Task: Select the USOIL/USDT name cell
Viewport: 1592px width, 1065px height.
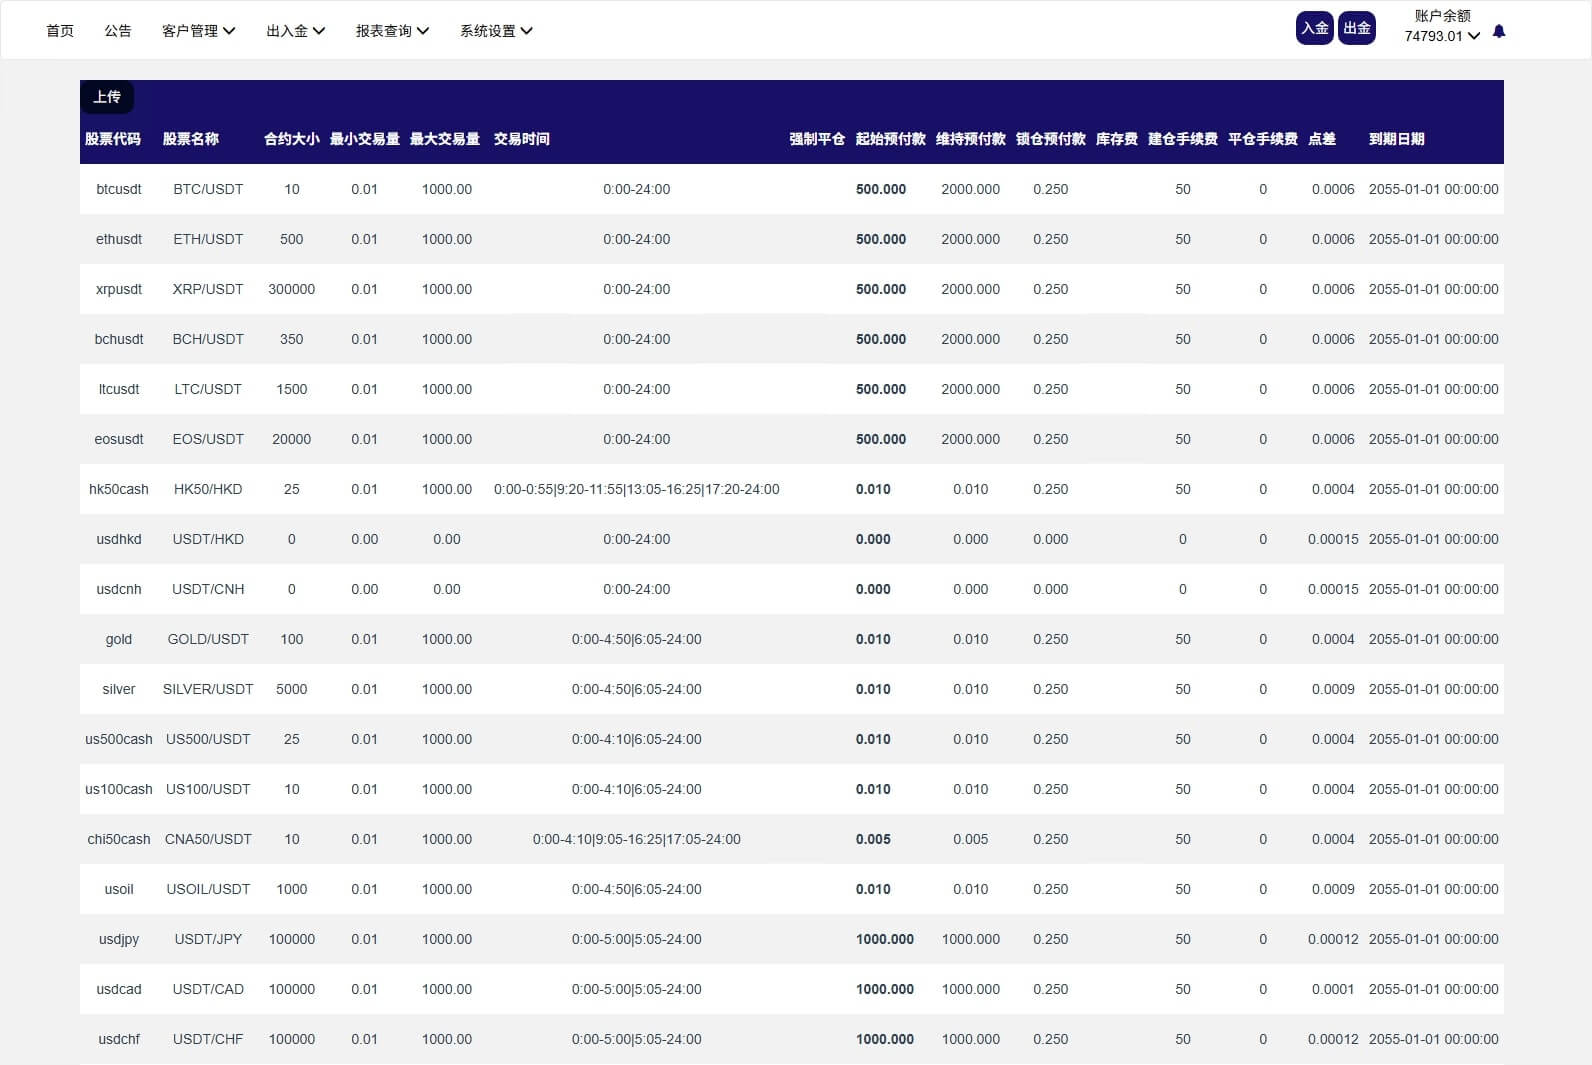Action: [x=208, y=889]
